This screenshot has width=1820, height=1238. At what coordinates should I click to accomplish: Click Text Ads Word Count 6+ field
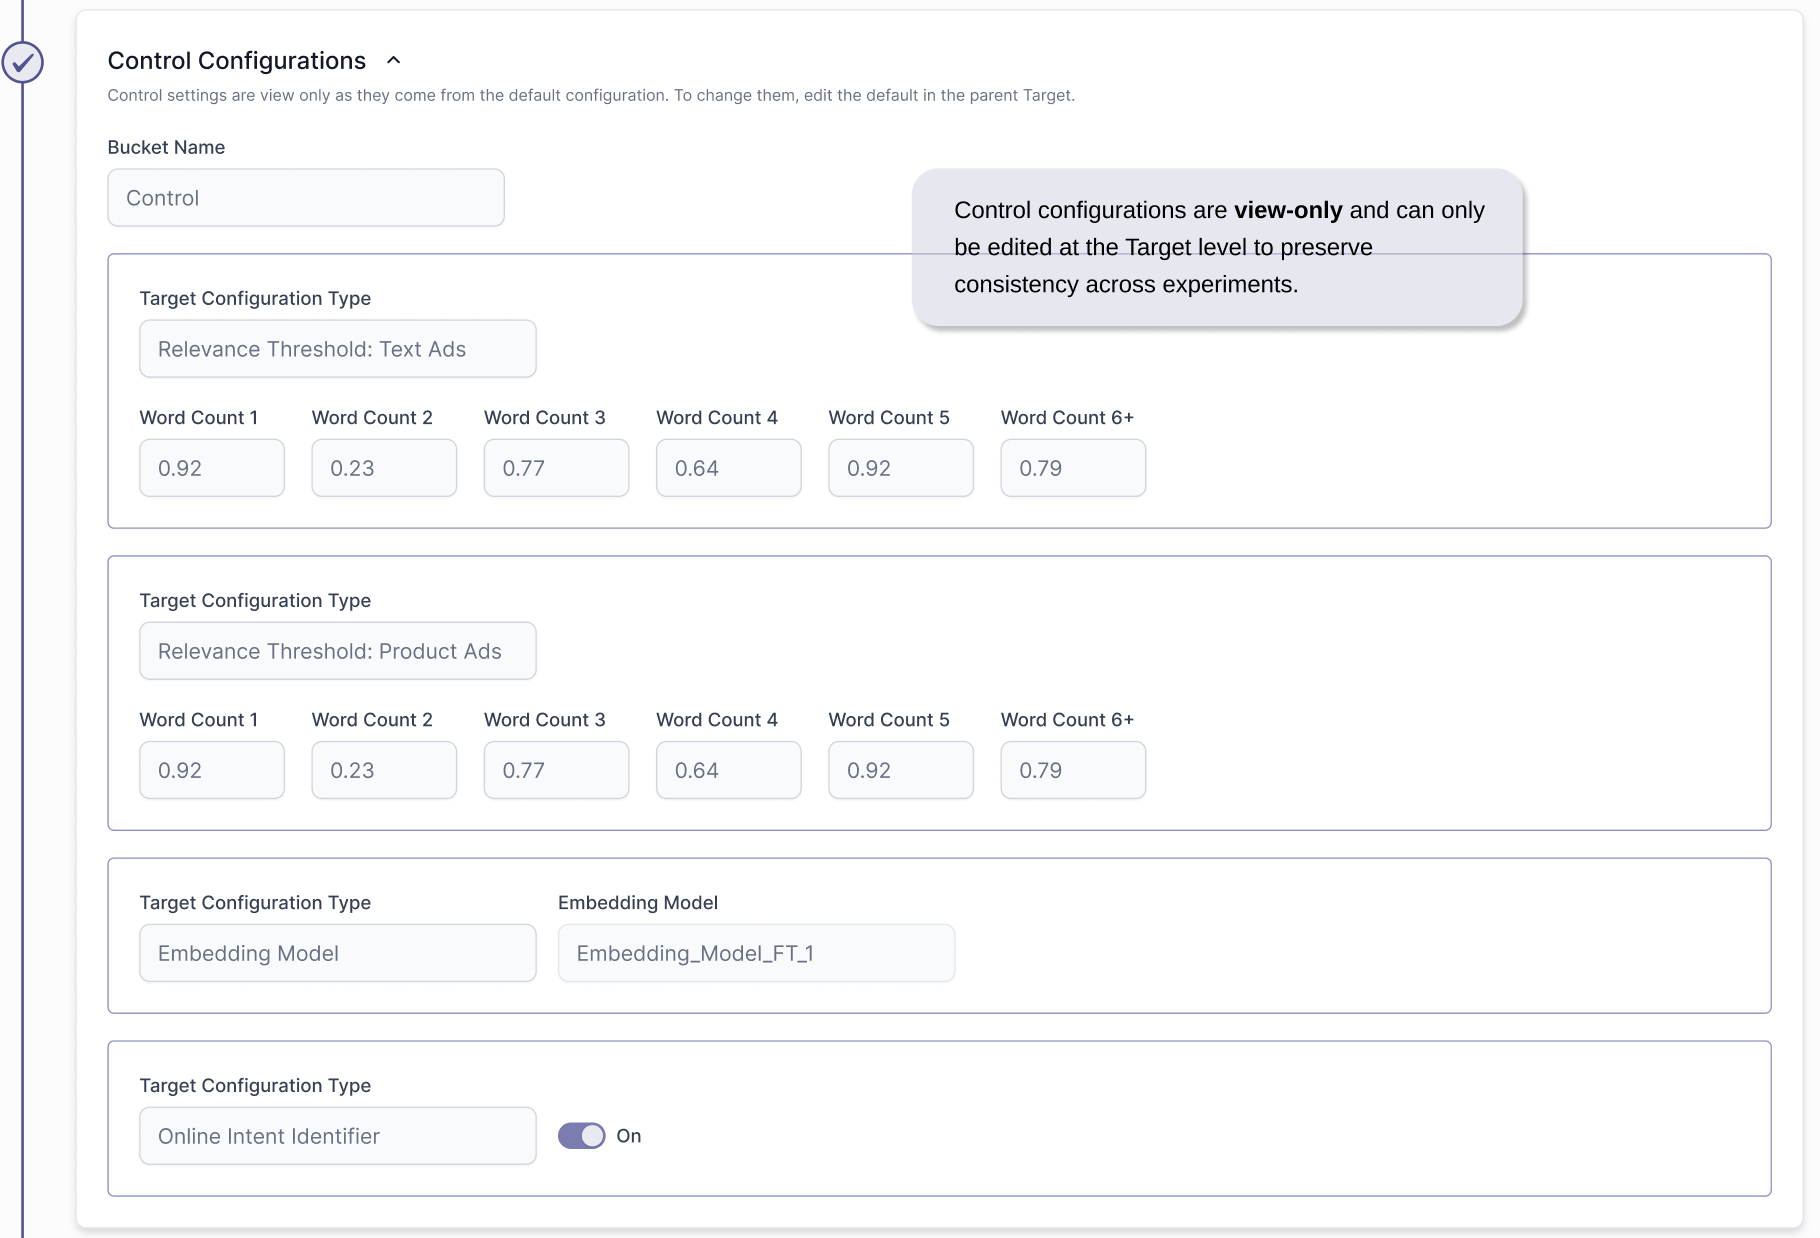click(1073, 468)
